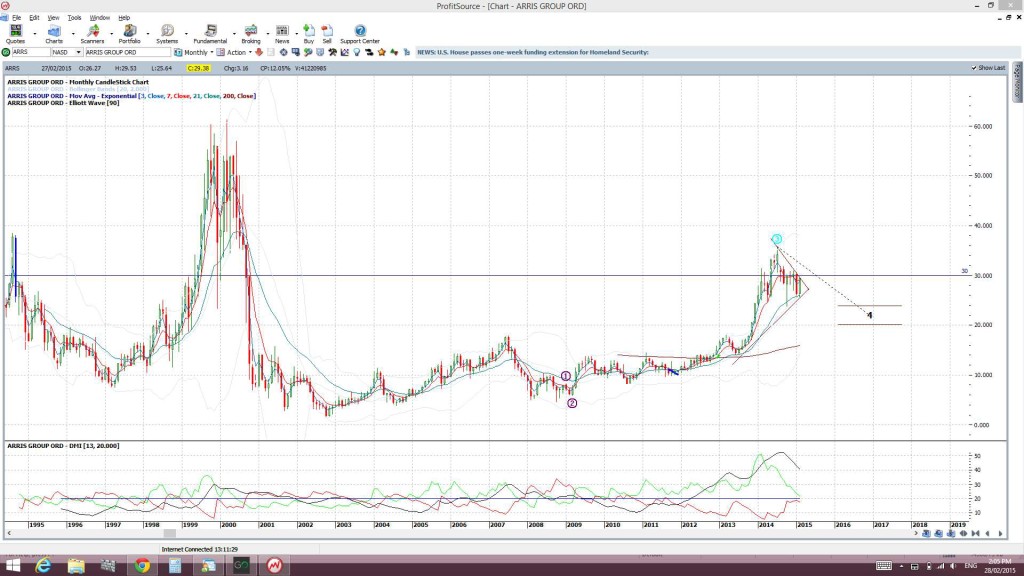
Task: Open the Edit menu
Action: click(34, 18)
